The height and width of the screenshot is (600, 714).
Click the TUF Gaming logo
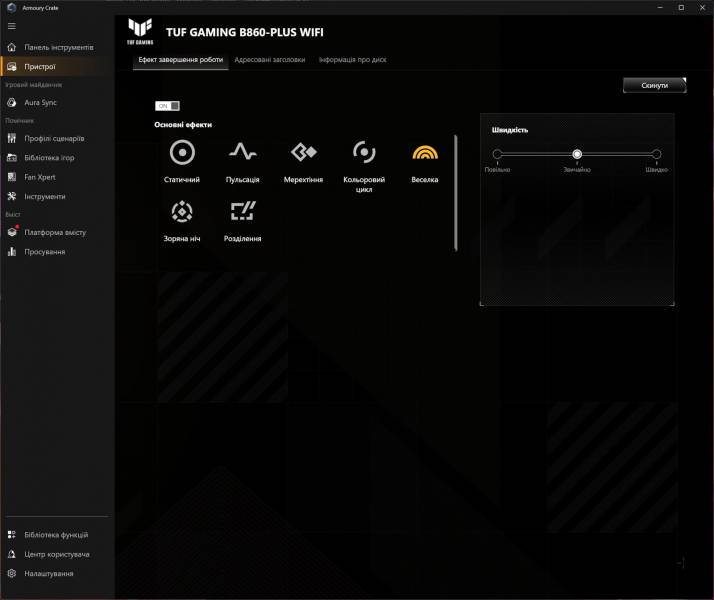(140, 31)
